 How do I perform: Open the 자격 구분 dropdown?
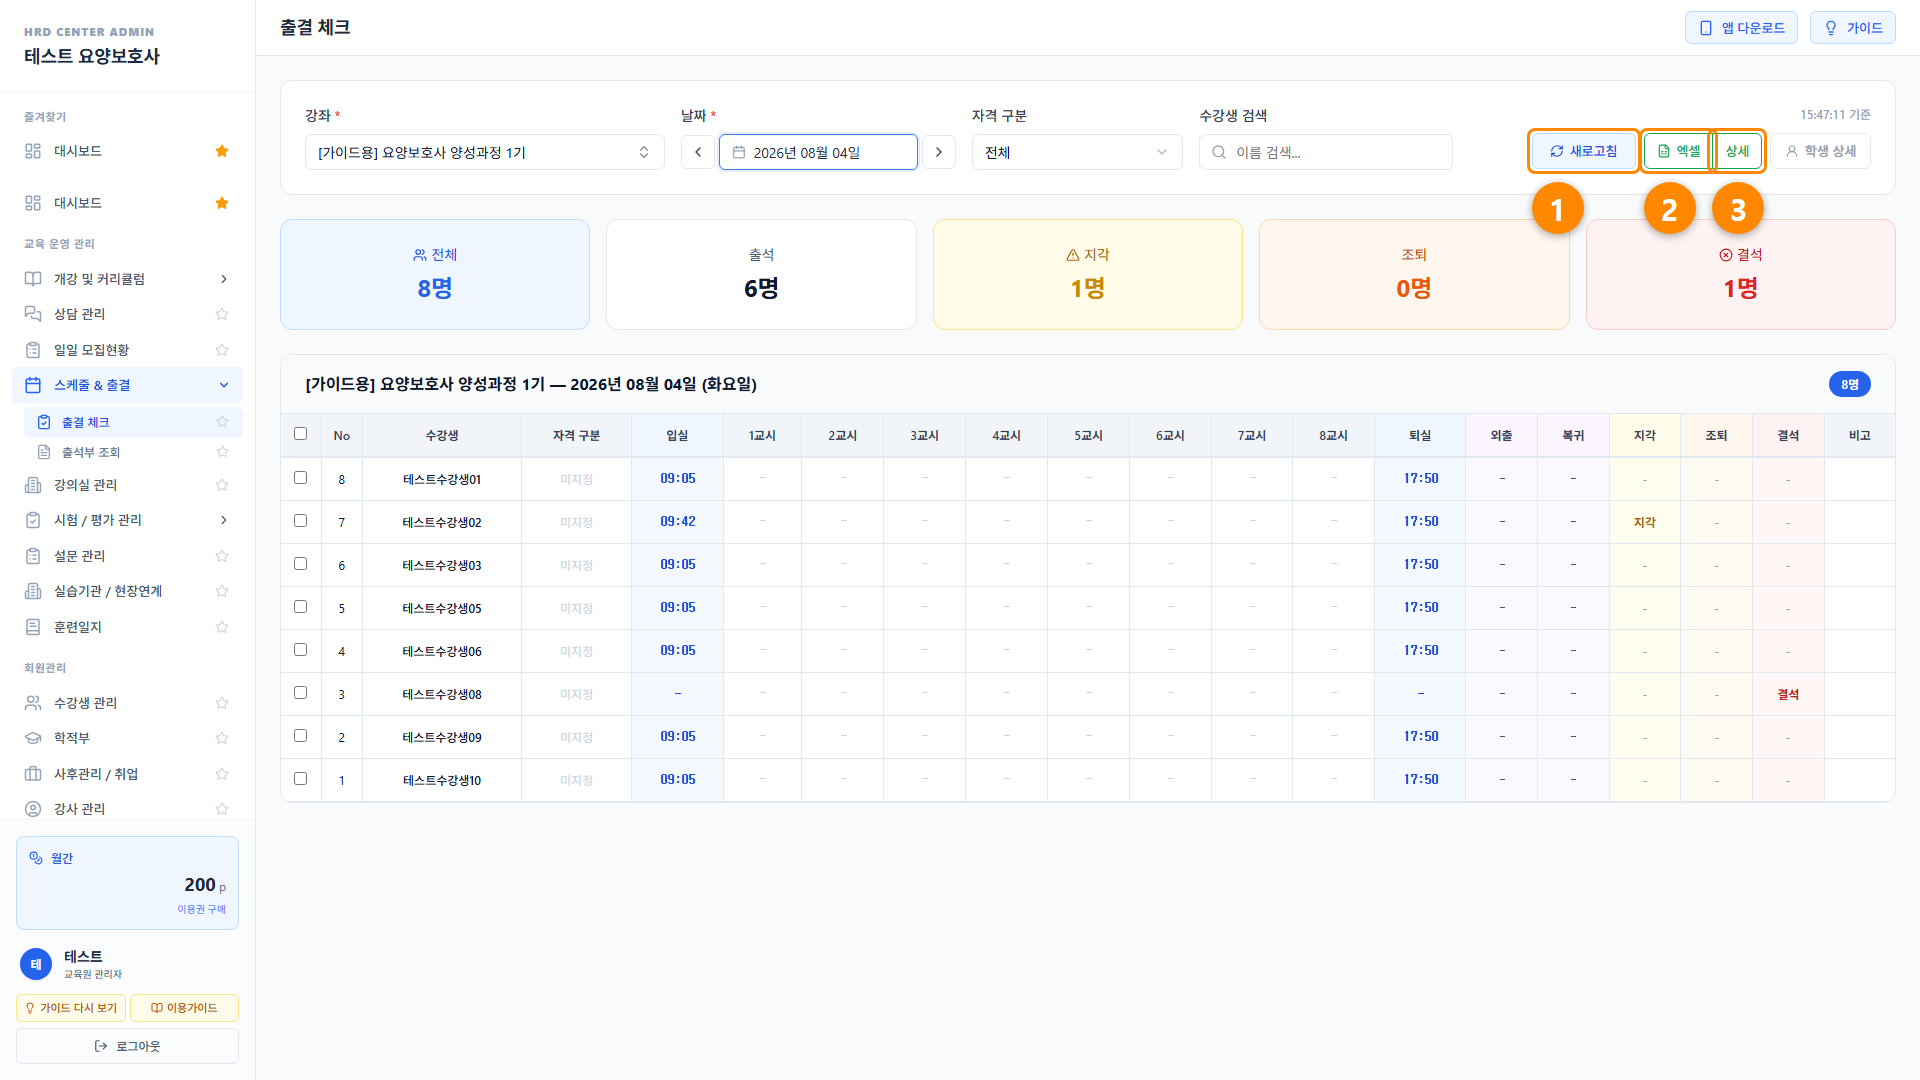tap(1077, 152)
